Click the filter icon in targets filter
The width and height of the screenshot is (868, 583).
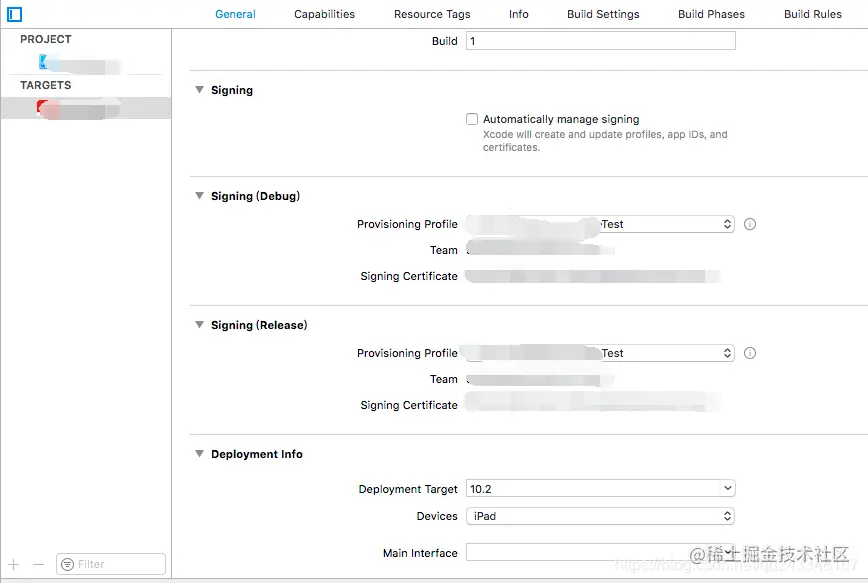(x=68, y=564)
